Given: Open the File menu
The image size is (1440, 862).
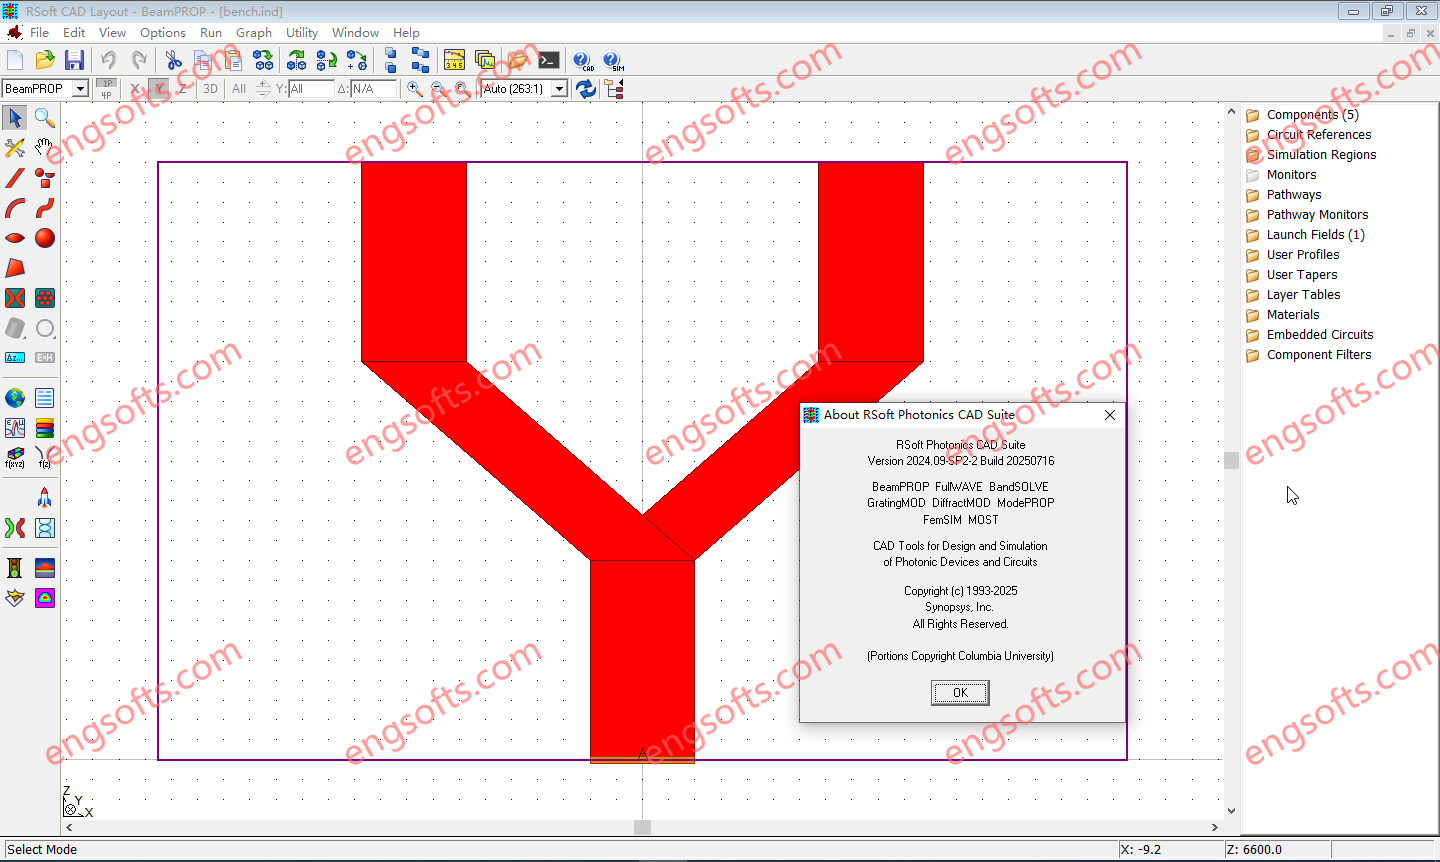Looking at the screenshot, I should pyautogui.click(x=39, y=33).
